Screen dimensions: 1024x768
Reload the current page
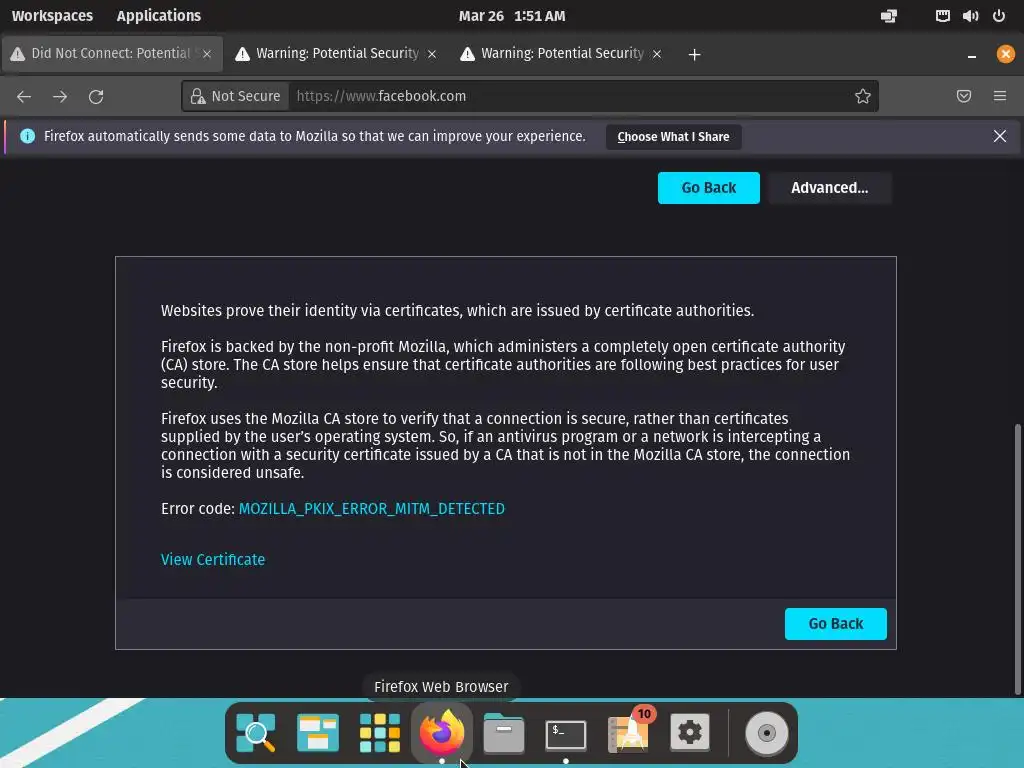tap(96, 97)
